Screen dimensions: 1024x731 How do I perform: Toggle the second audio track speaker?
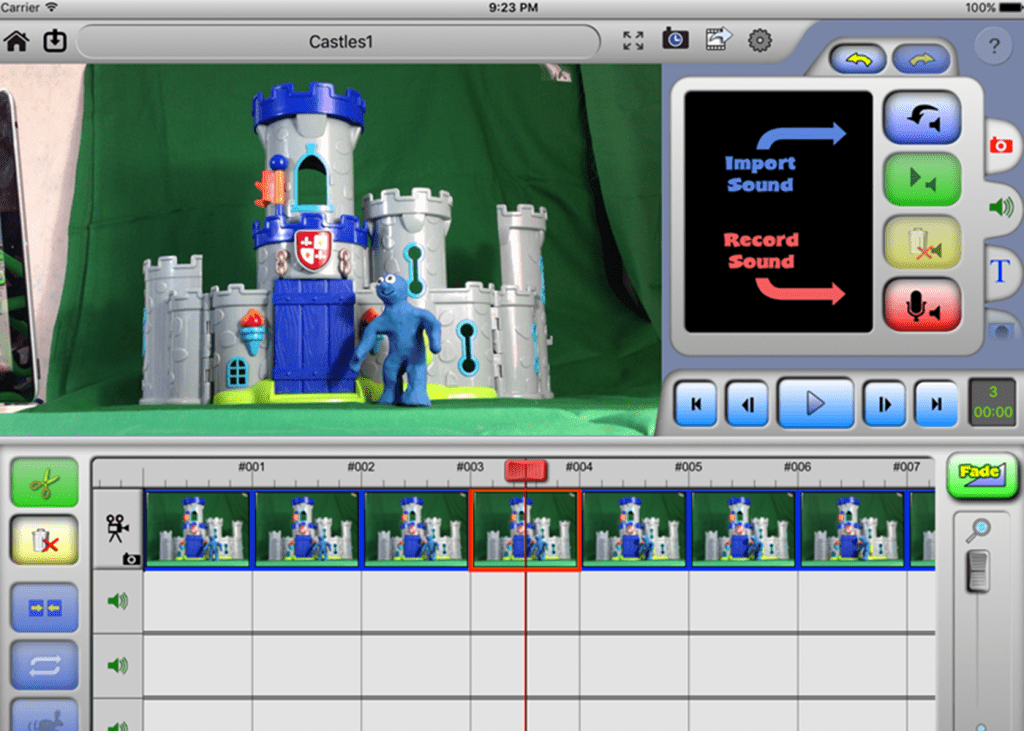coord(118,666)
